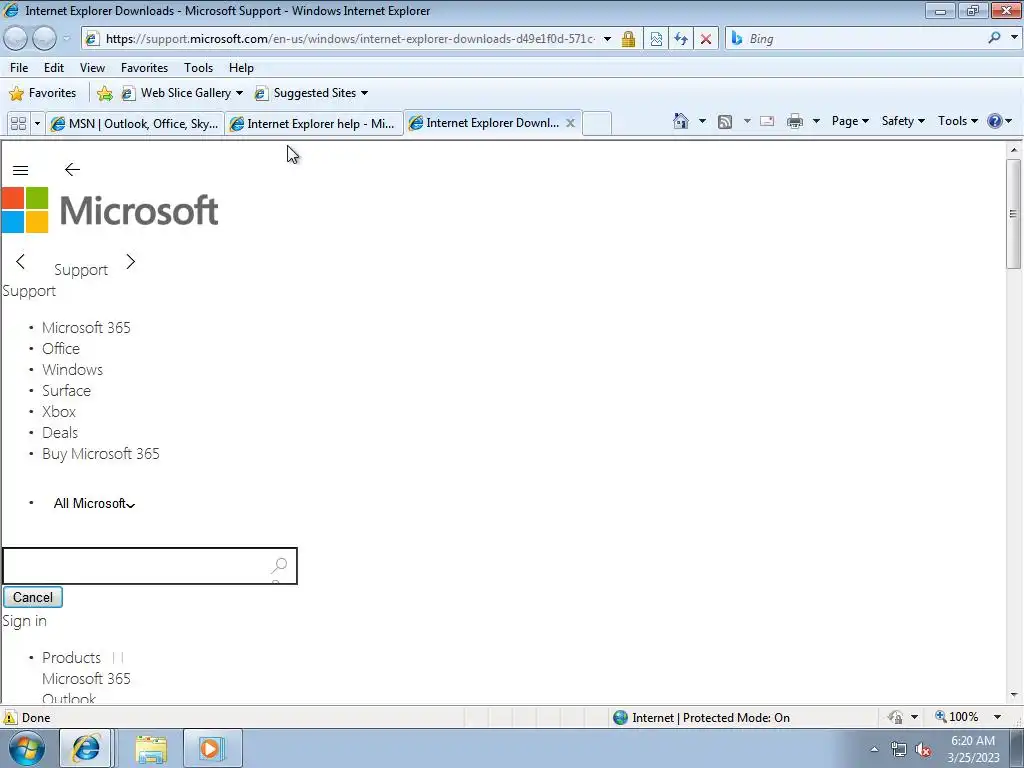The height and width of the screenshot is (768, 1024).
Task: Open the Surface link
Action: click(x=67, y=391)
